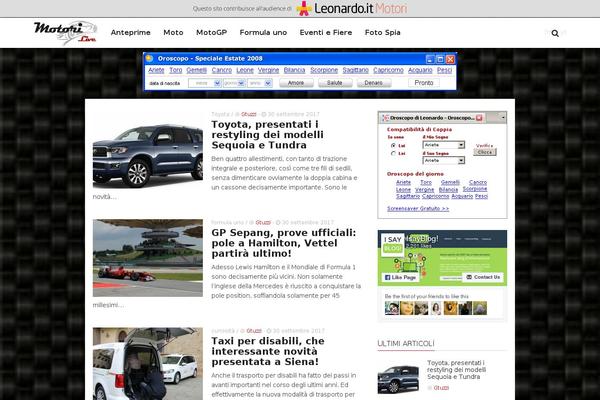This screenshot has height=400, width=600.
Task: Click the Screensaver Gratuito link
Action: tap(418, 209)
